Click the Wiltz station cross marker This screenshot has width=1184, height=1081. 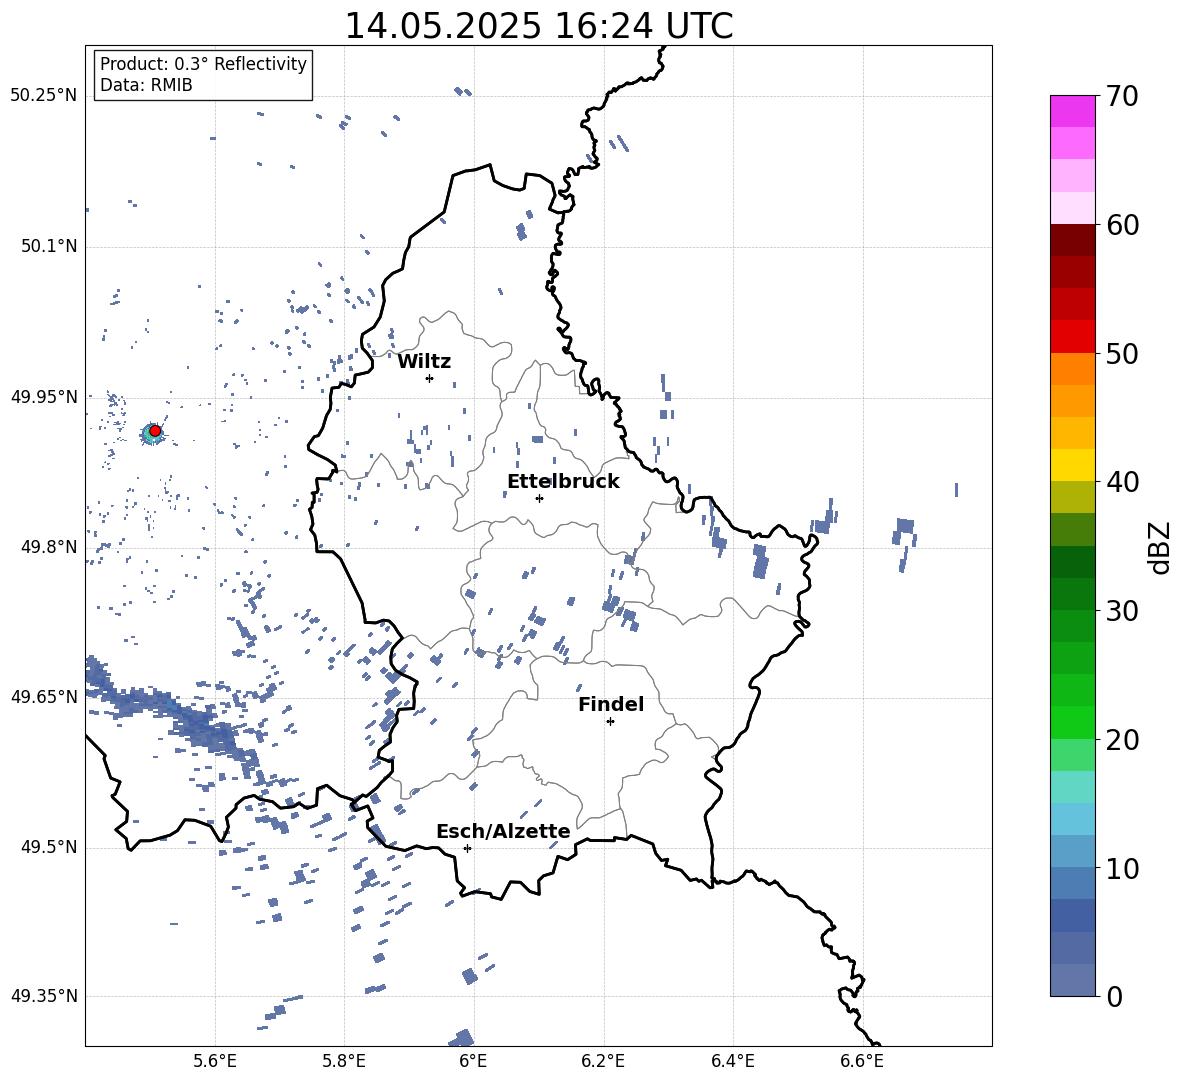point(429,378)
